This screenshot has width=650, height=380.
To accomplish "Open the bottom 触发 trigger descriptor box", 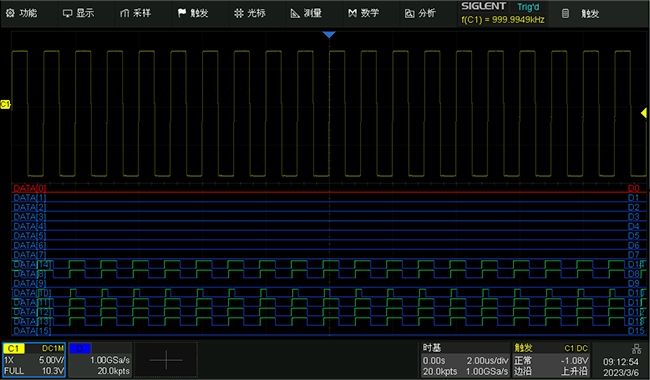I will [x=551, y=360].
